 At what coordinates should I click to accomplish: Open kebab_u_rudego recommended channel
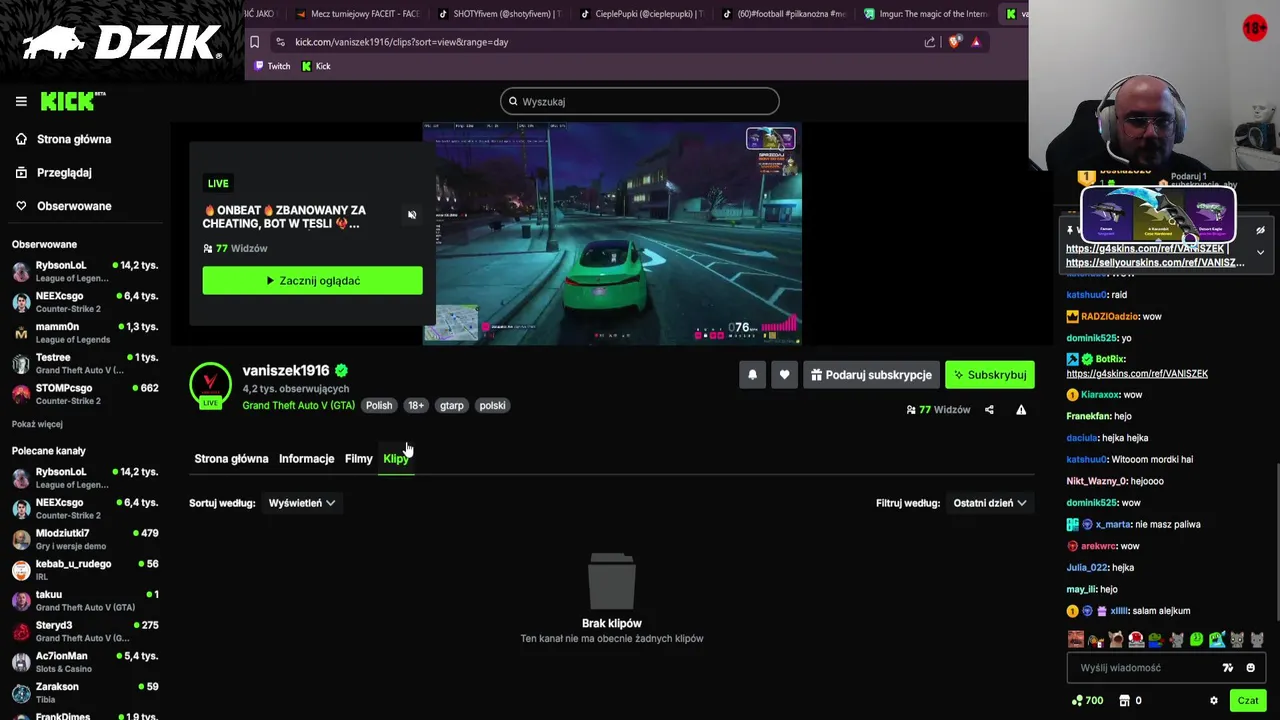tap(85, 570)
